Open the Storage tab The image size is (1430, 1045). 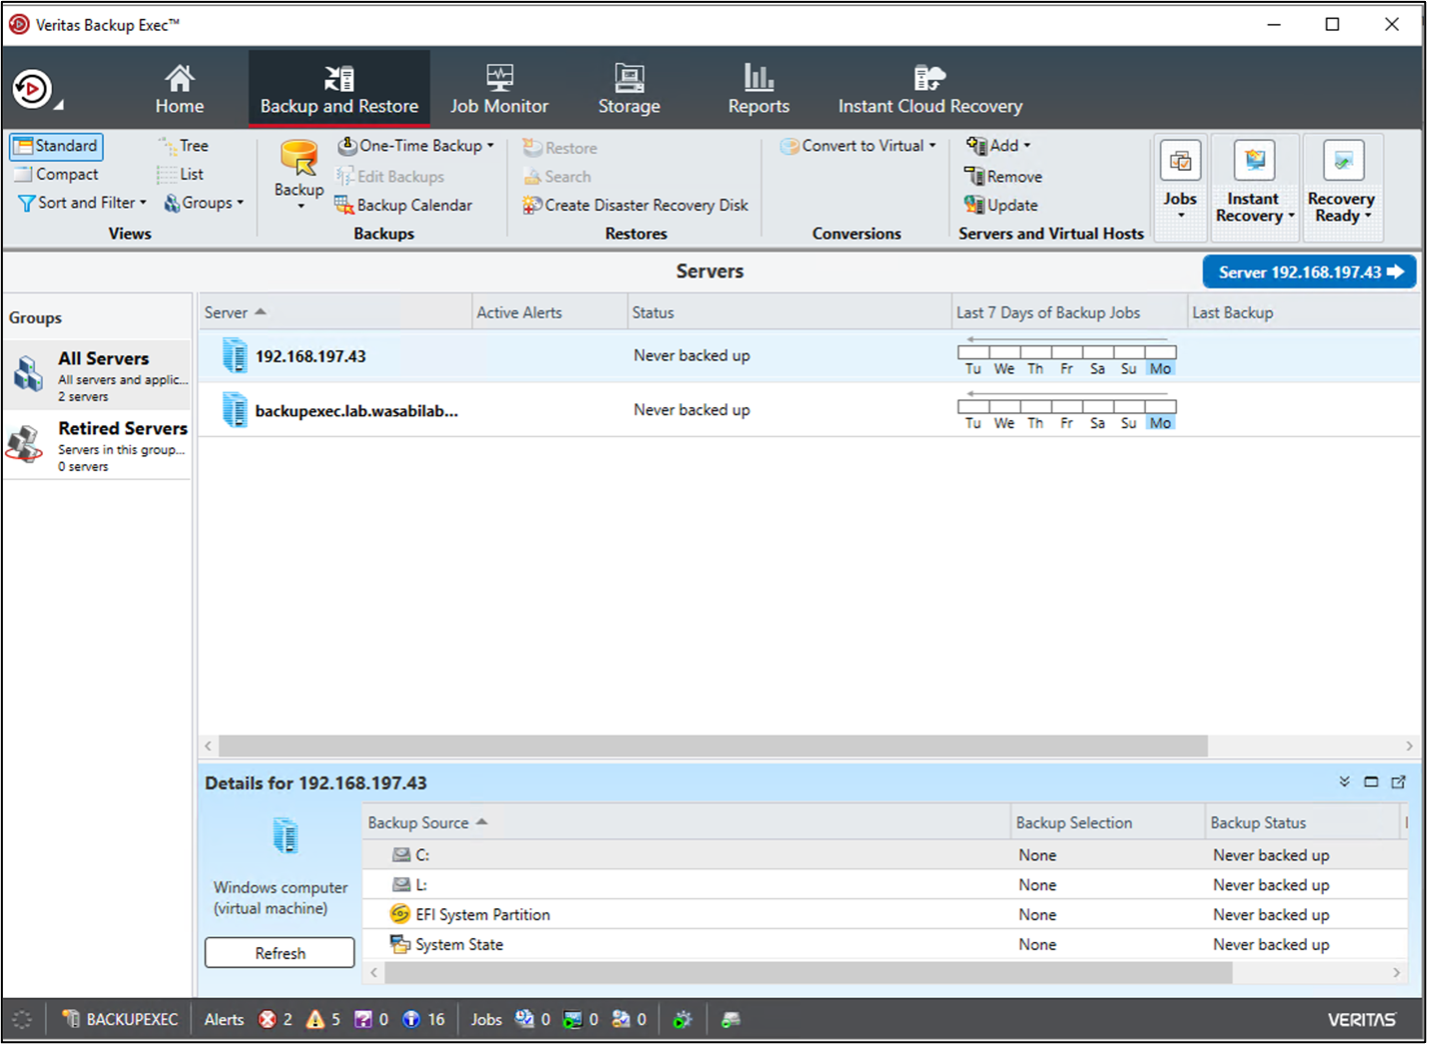point(629,89)
